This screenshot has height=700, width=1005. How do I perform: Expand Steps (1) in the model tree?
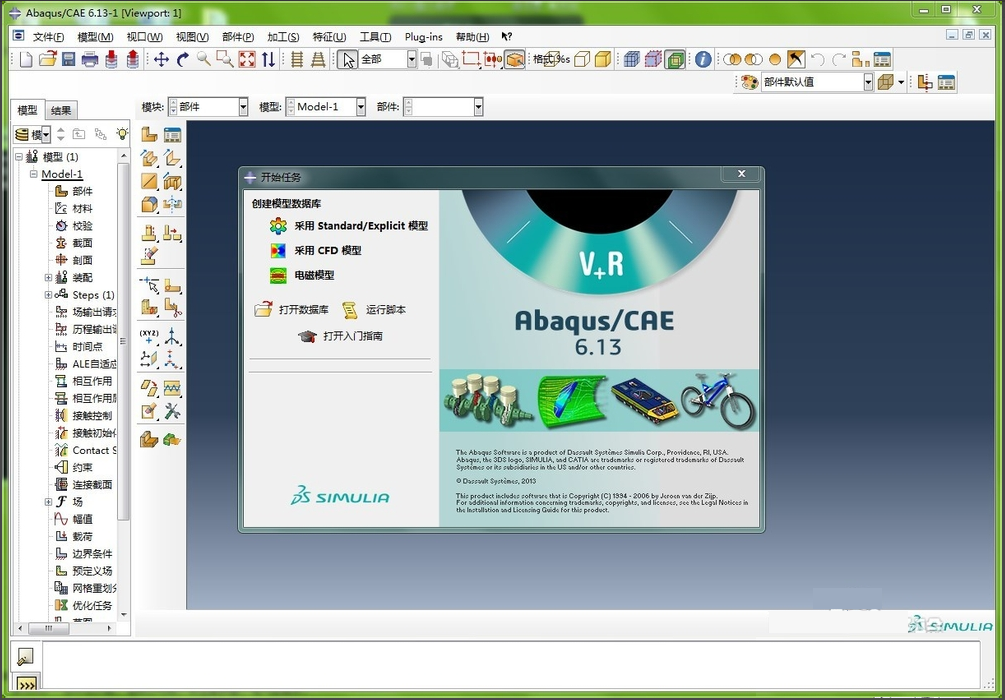[x=47, y=295]
